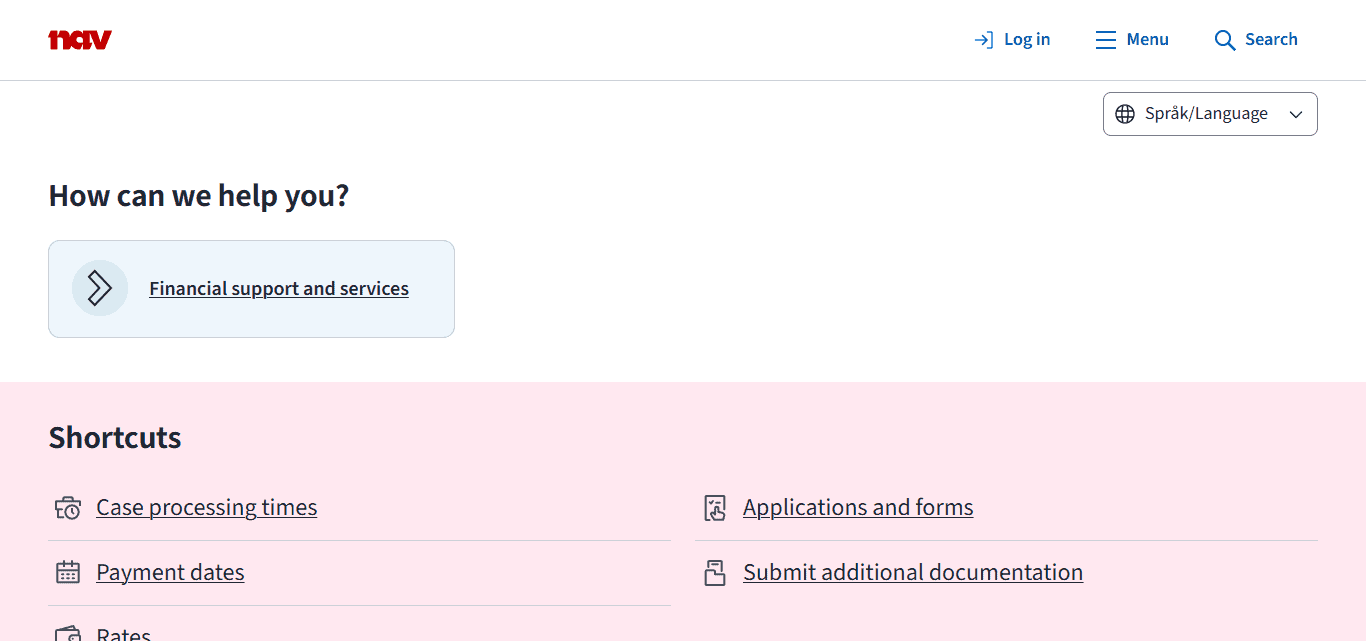Click the hamburger menu icon

click(x=1105, y=40)
